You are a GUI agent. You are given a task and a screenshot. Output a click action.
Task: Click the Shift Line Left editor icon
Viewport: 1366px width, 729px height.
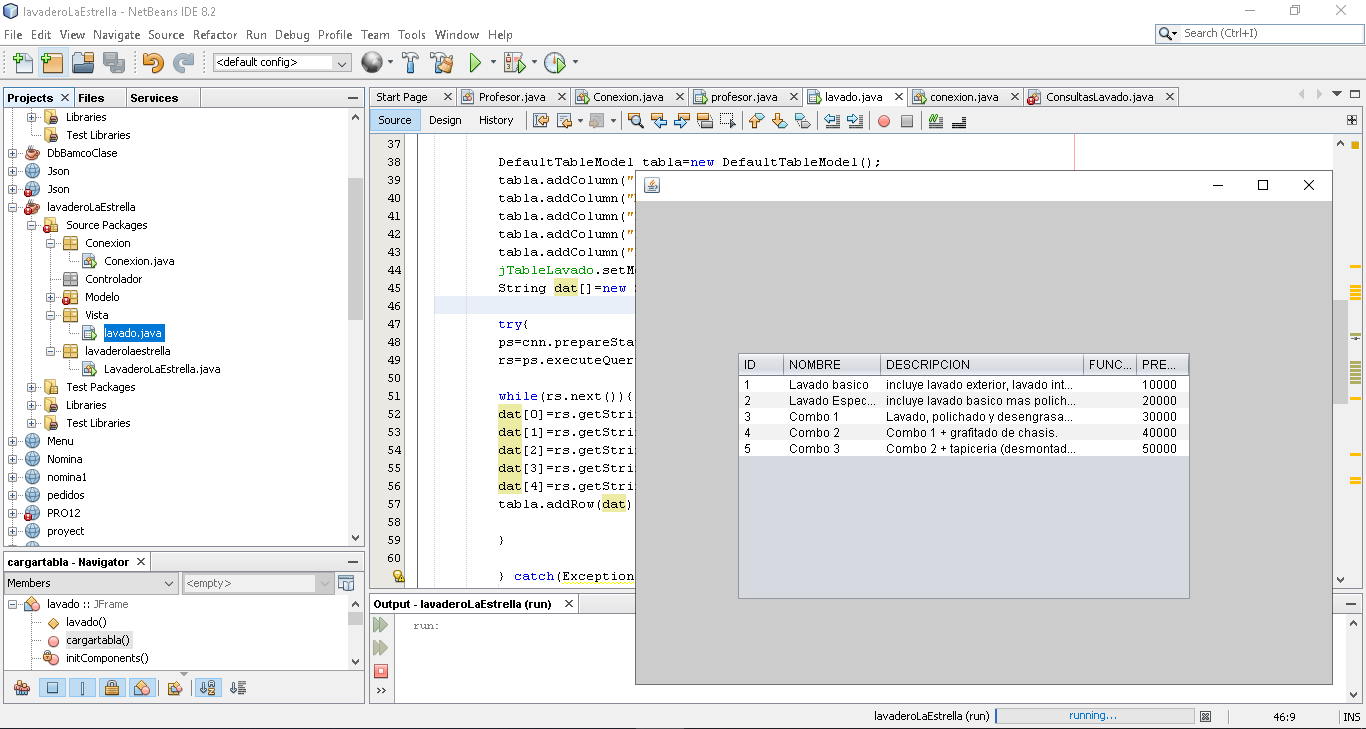tap(831, 121)
